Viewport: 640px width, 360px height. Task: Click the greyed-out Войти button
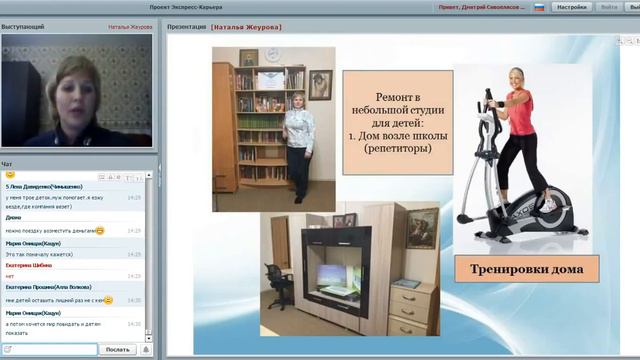click(x=609, y=7)
